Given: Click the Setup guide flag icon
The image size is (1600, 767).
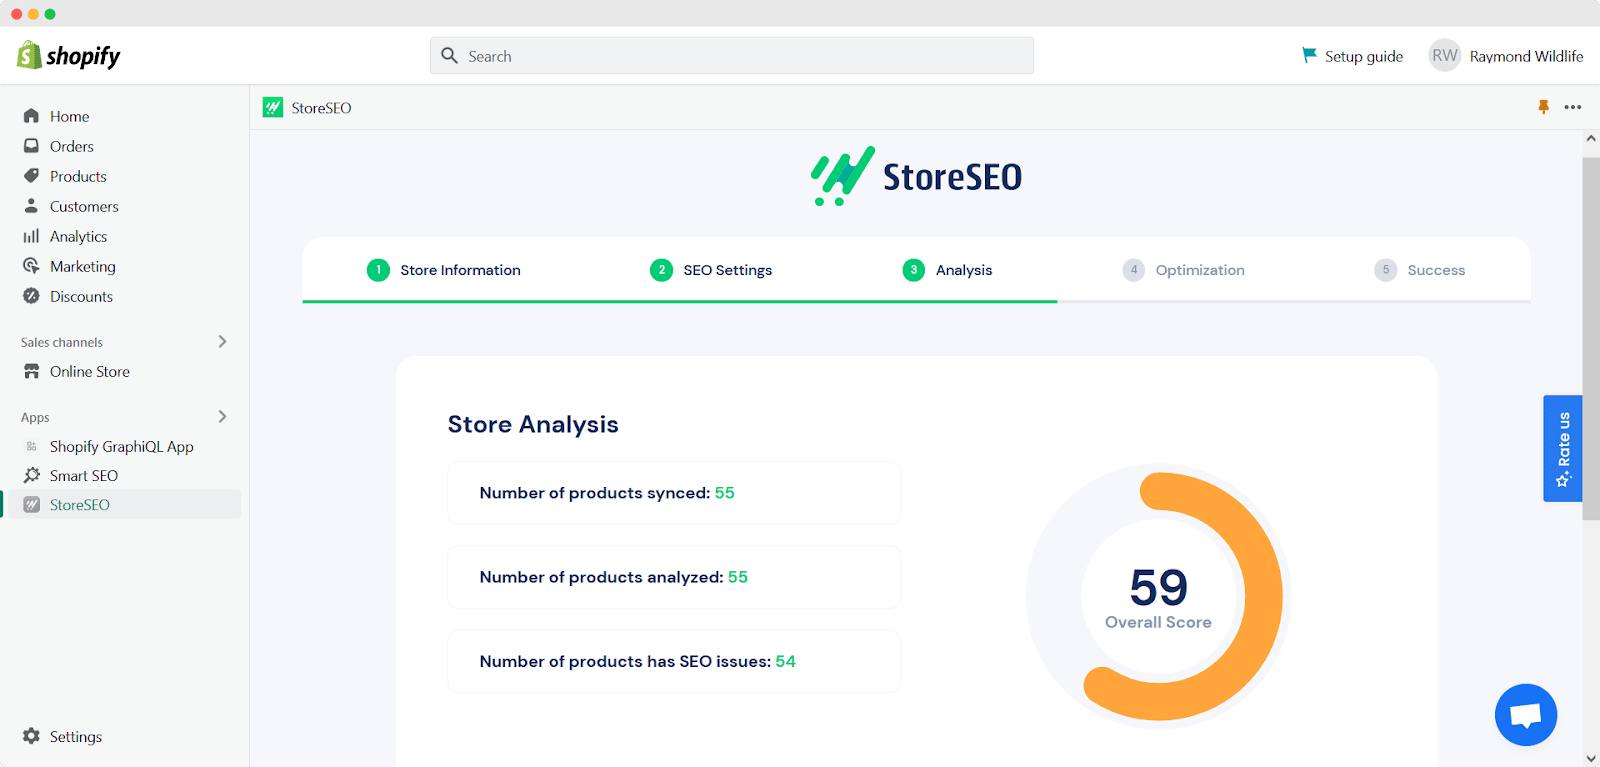Looking at the screenshot, I should pos(1309,55).
